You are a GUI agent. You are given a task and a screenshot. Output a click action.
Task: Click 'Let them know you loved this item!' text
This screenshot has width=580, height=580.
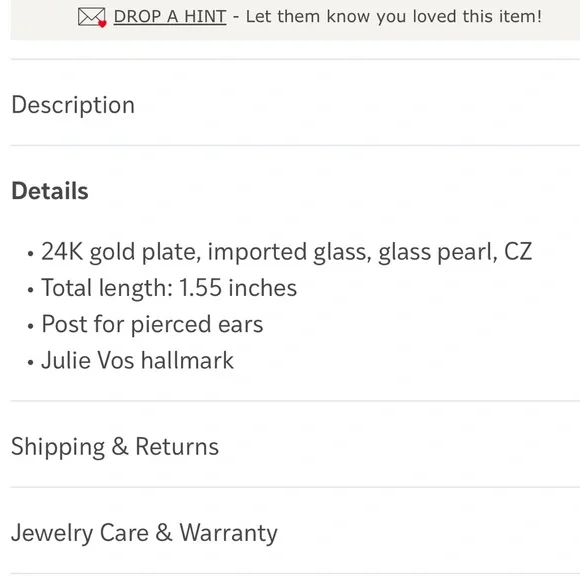(394, 17)
